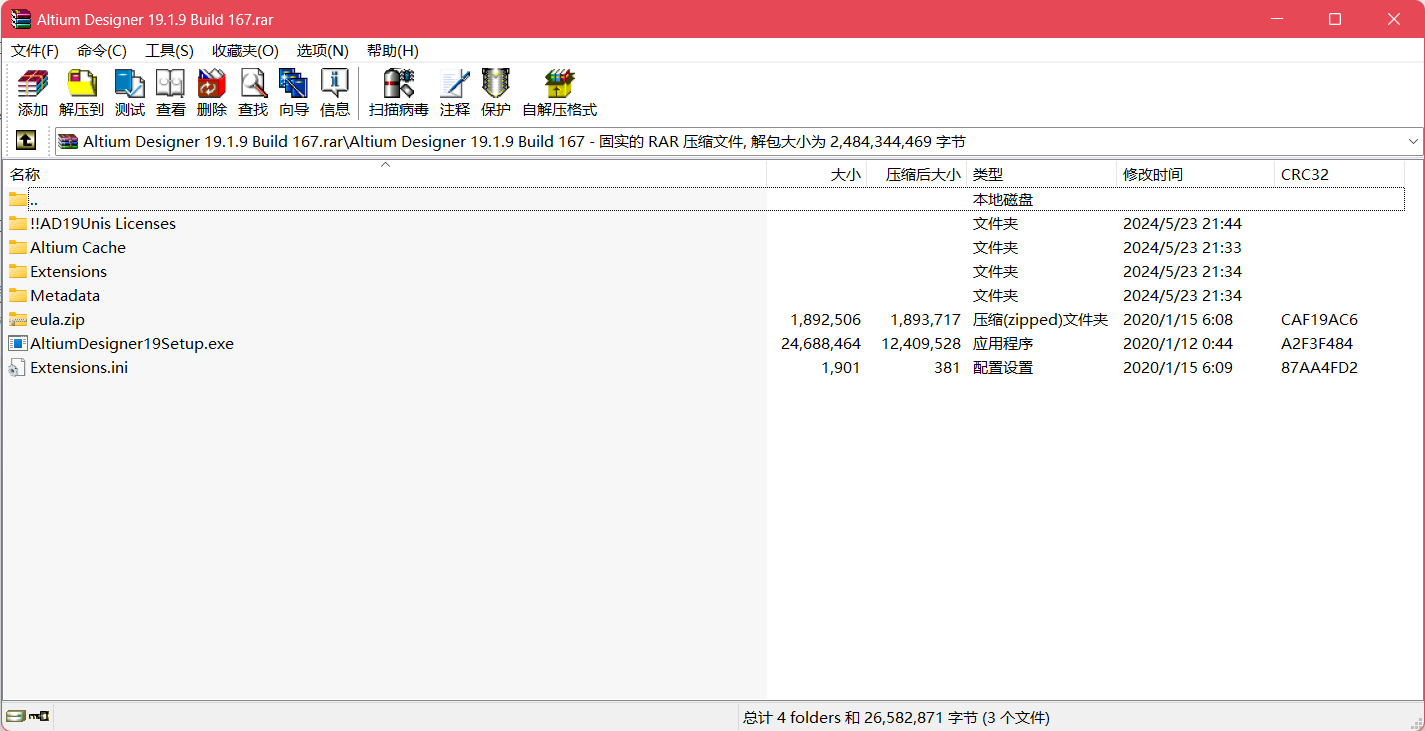Sort by 大小 column header
1425x731 pixels.
816,174
